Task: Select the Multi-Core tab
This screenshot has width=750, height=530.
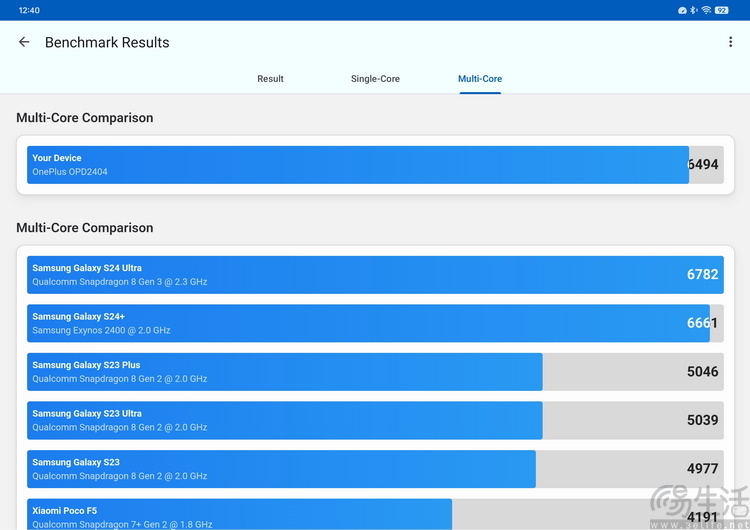Action: [480, 78]
